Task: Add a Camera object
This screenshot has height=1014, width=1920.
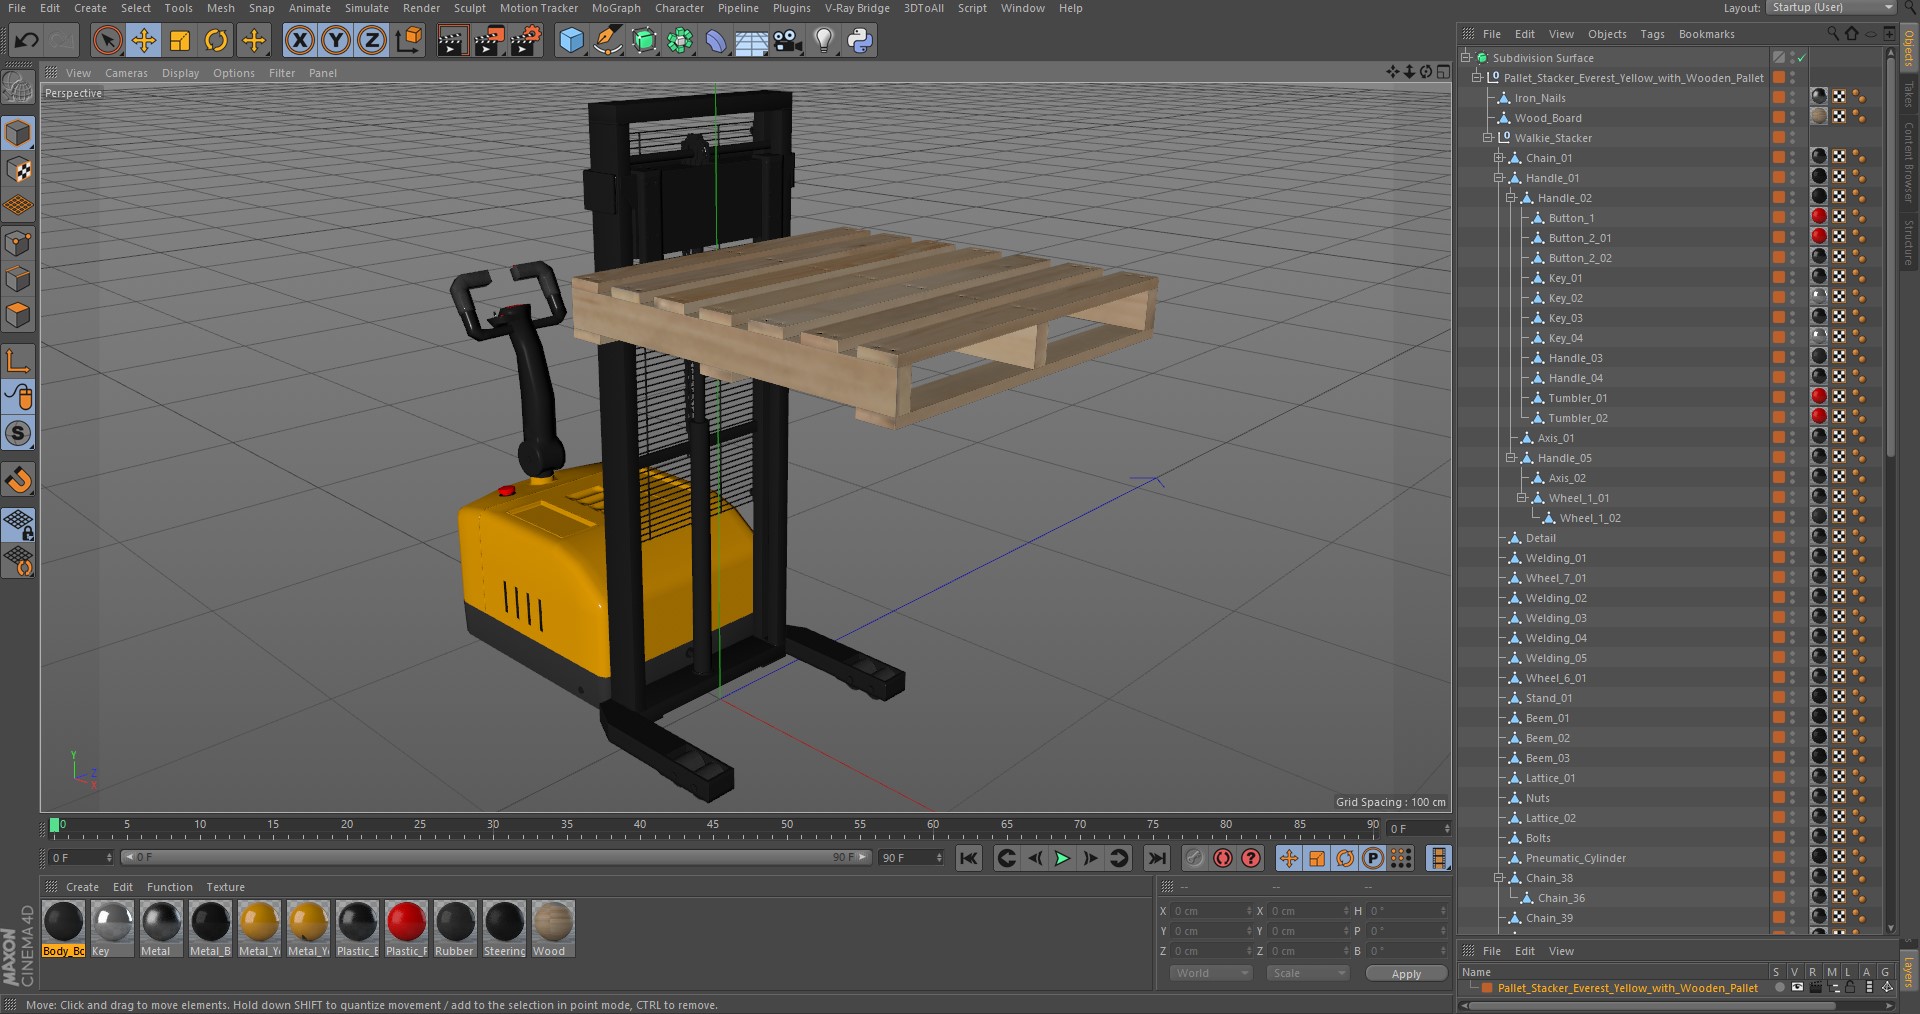Action: (788, 40)
